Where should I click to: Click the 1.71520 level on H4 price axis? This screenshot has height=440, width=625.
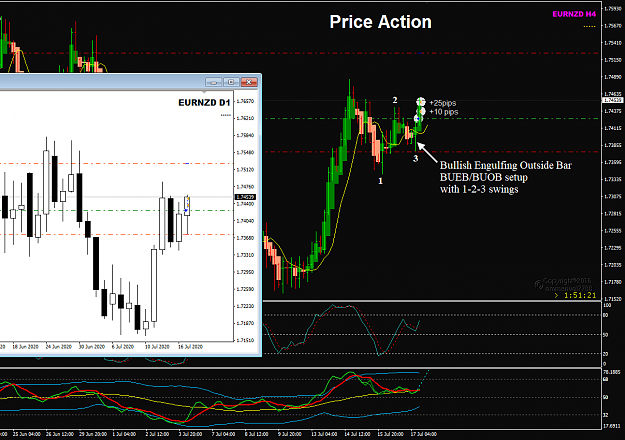point(613,299)
